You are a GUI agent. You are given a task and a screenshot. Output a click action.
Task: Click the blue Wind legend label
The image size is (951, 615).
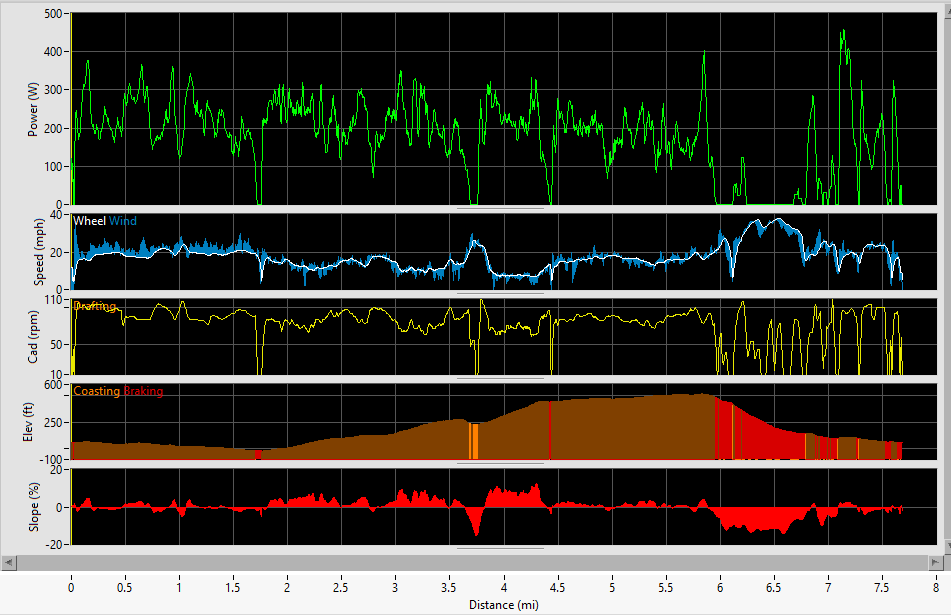123,221
